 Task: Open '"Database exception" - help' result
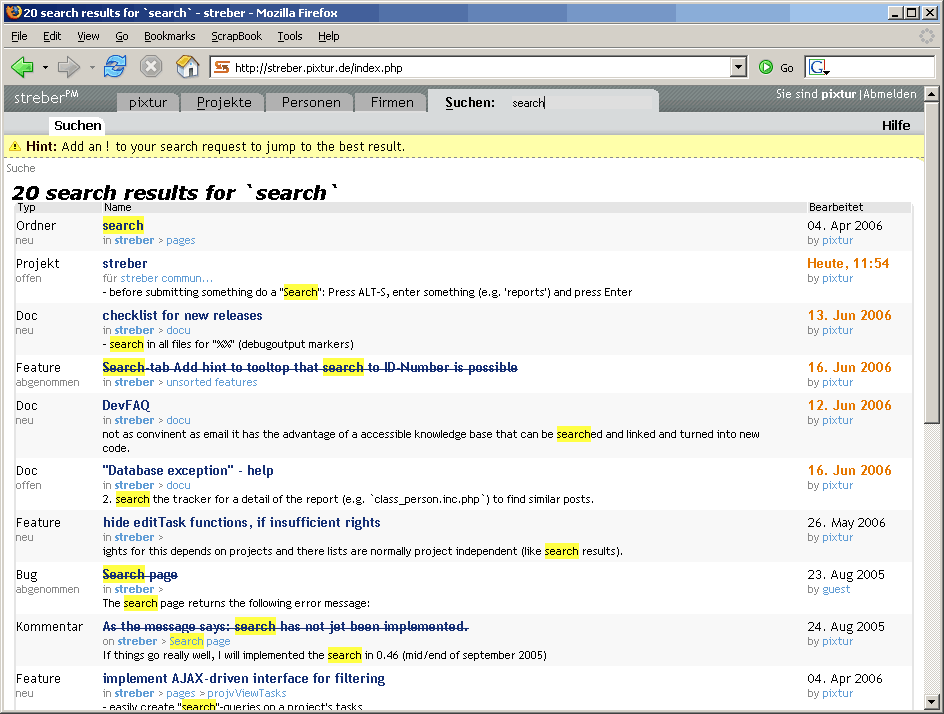[188, 470]
